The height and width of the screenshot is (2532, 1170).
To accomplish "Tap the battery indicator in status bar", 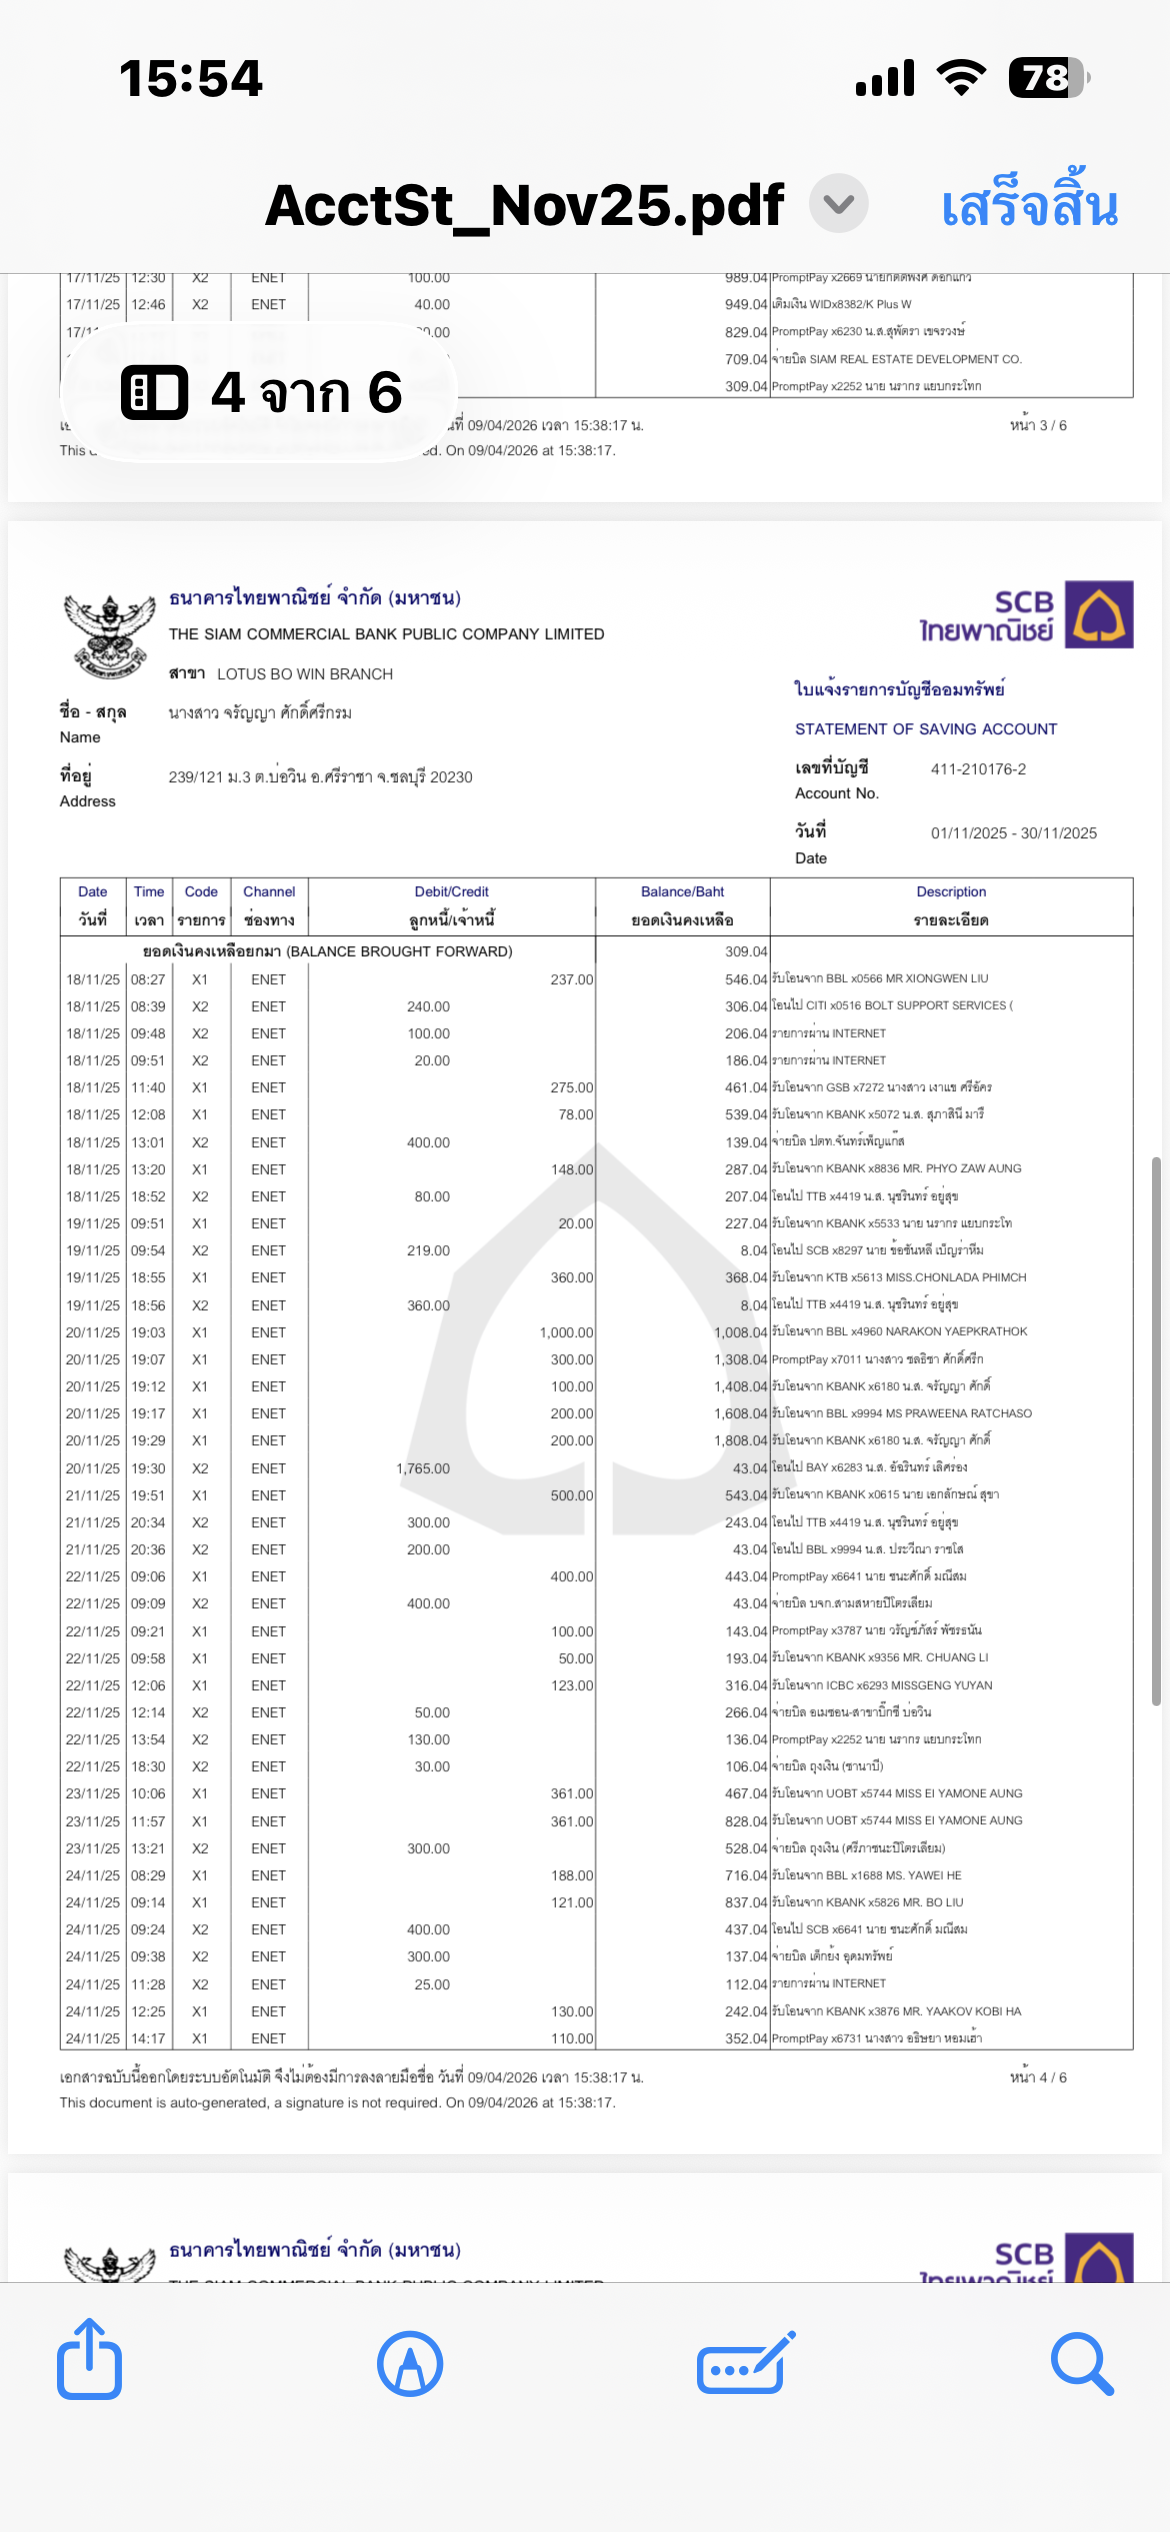I will tap(1048, 78).
